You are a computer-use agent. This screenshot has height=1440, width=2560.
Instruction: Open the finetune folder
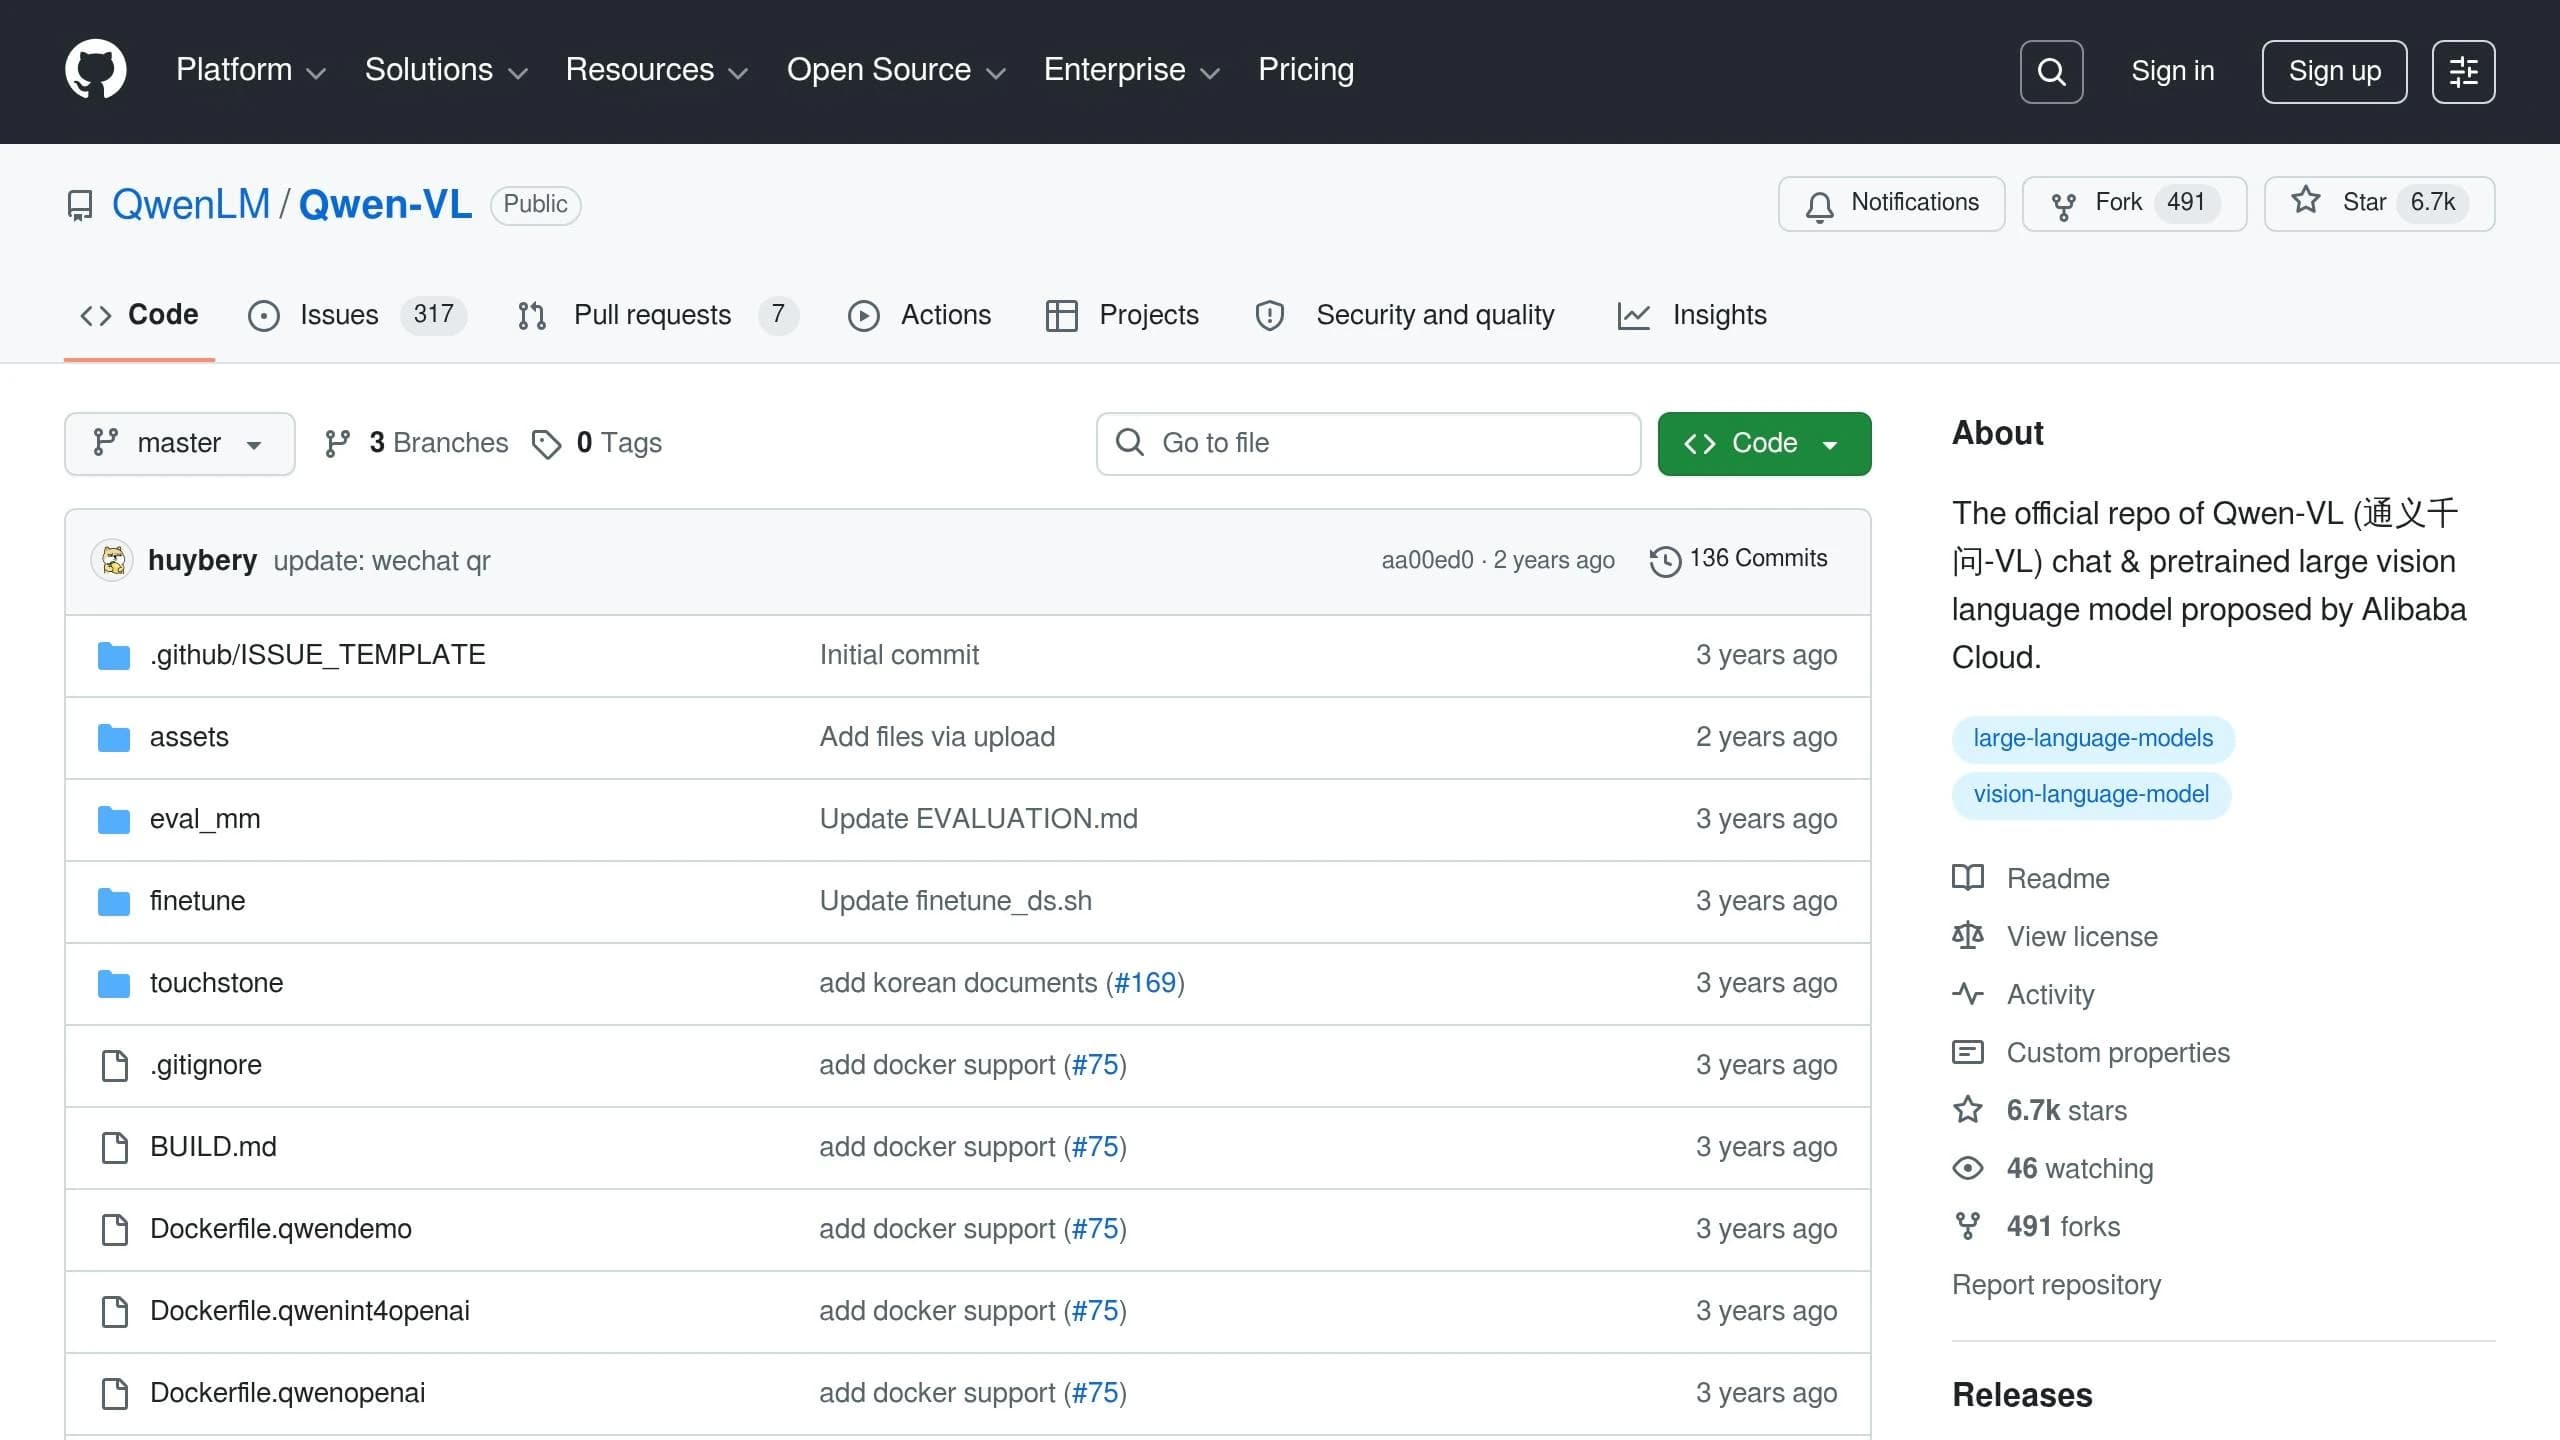[x=198, y=901]
